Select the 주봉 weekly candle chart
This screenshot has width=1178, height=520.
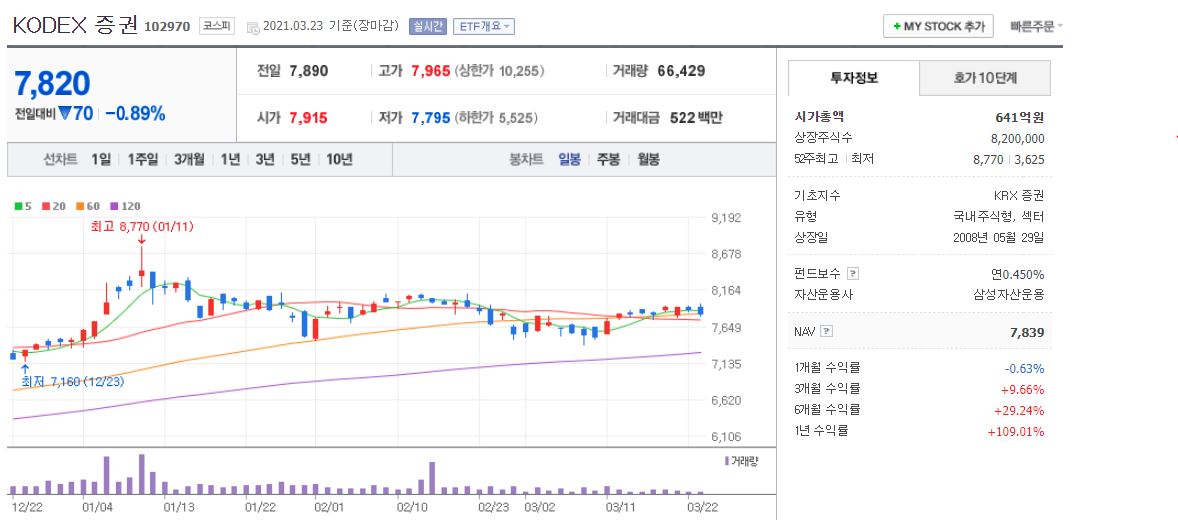pos(609,159)
